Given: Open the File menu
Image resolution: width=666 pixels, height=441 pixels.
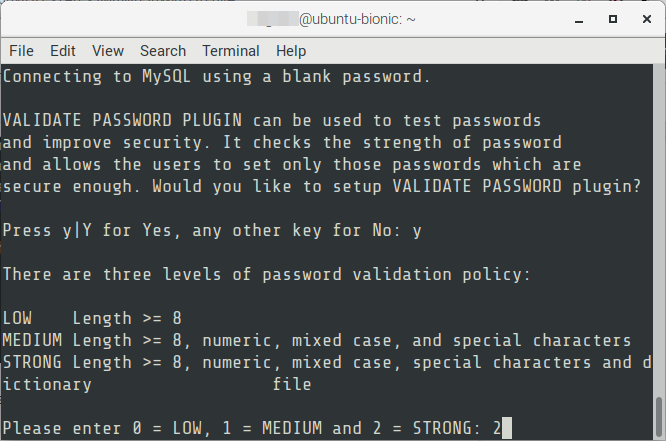Looking at the screenshot, I should tap(21, 51).
